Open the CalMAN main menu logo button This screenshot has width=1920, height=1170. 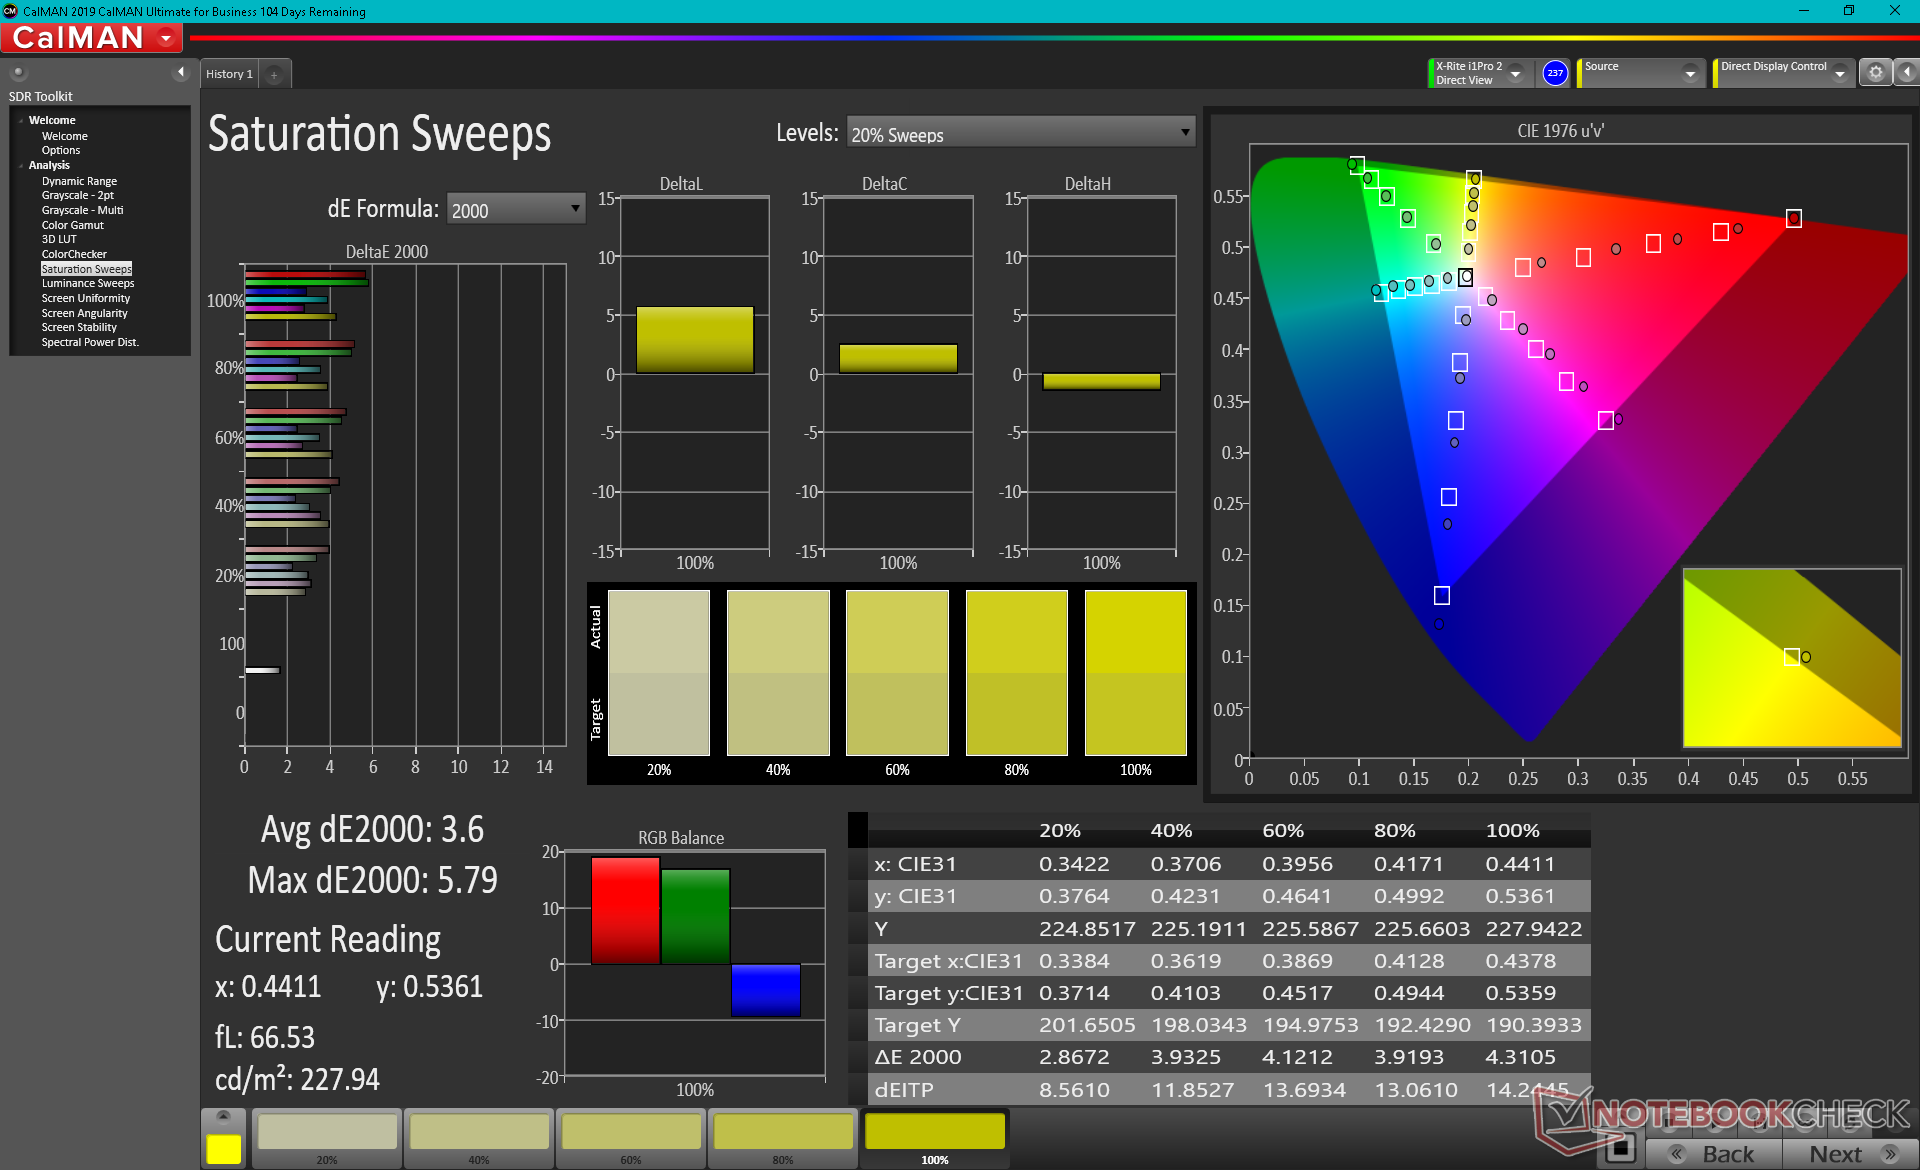pos(92,38)
